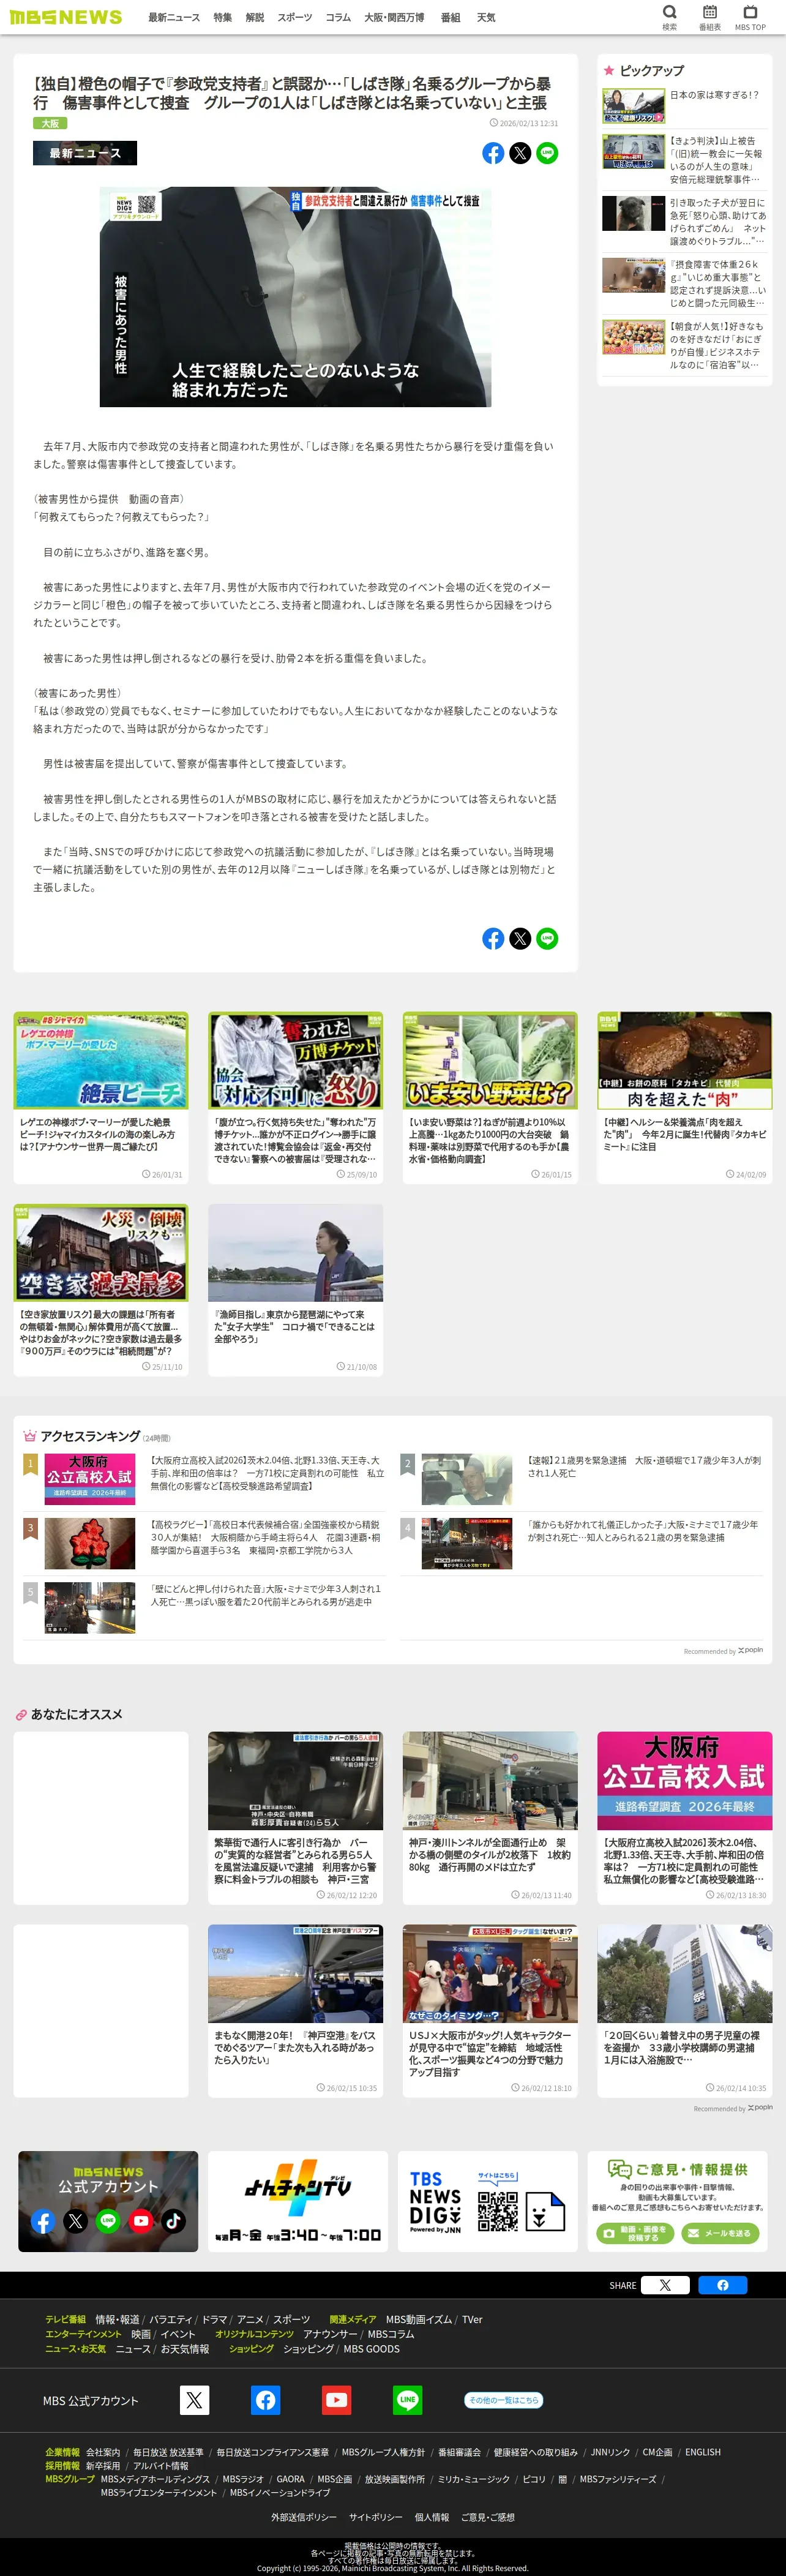786x2576 pixels.
Task: Open 絶景ビーチ Jamaica article thumbnail
Action: click(101, 1060)
